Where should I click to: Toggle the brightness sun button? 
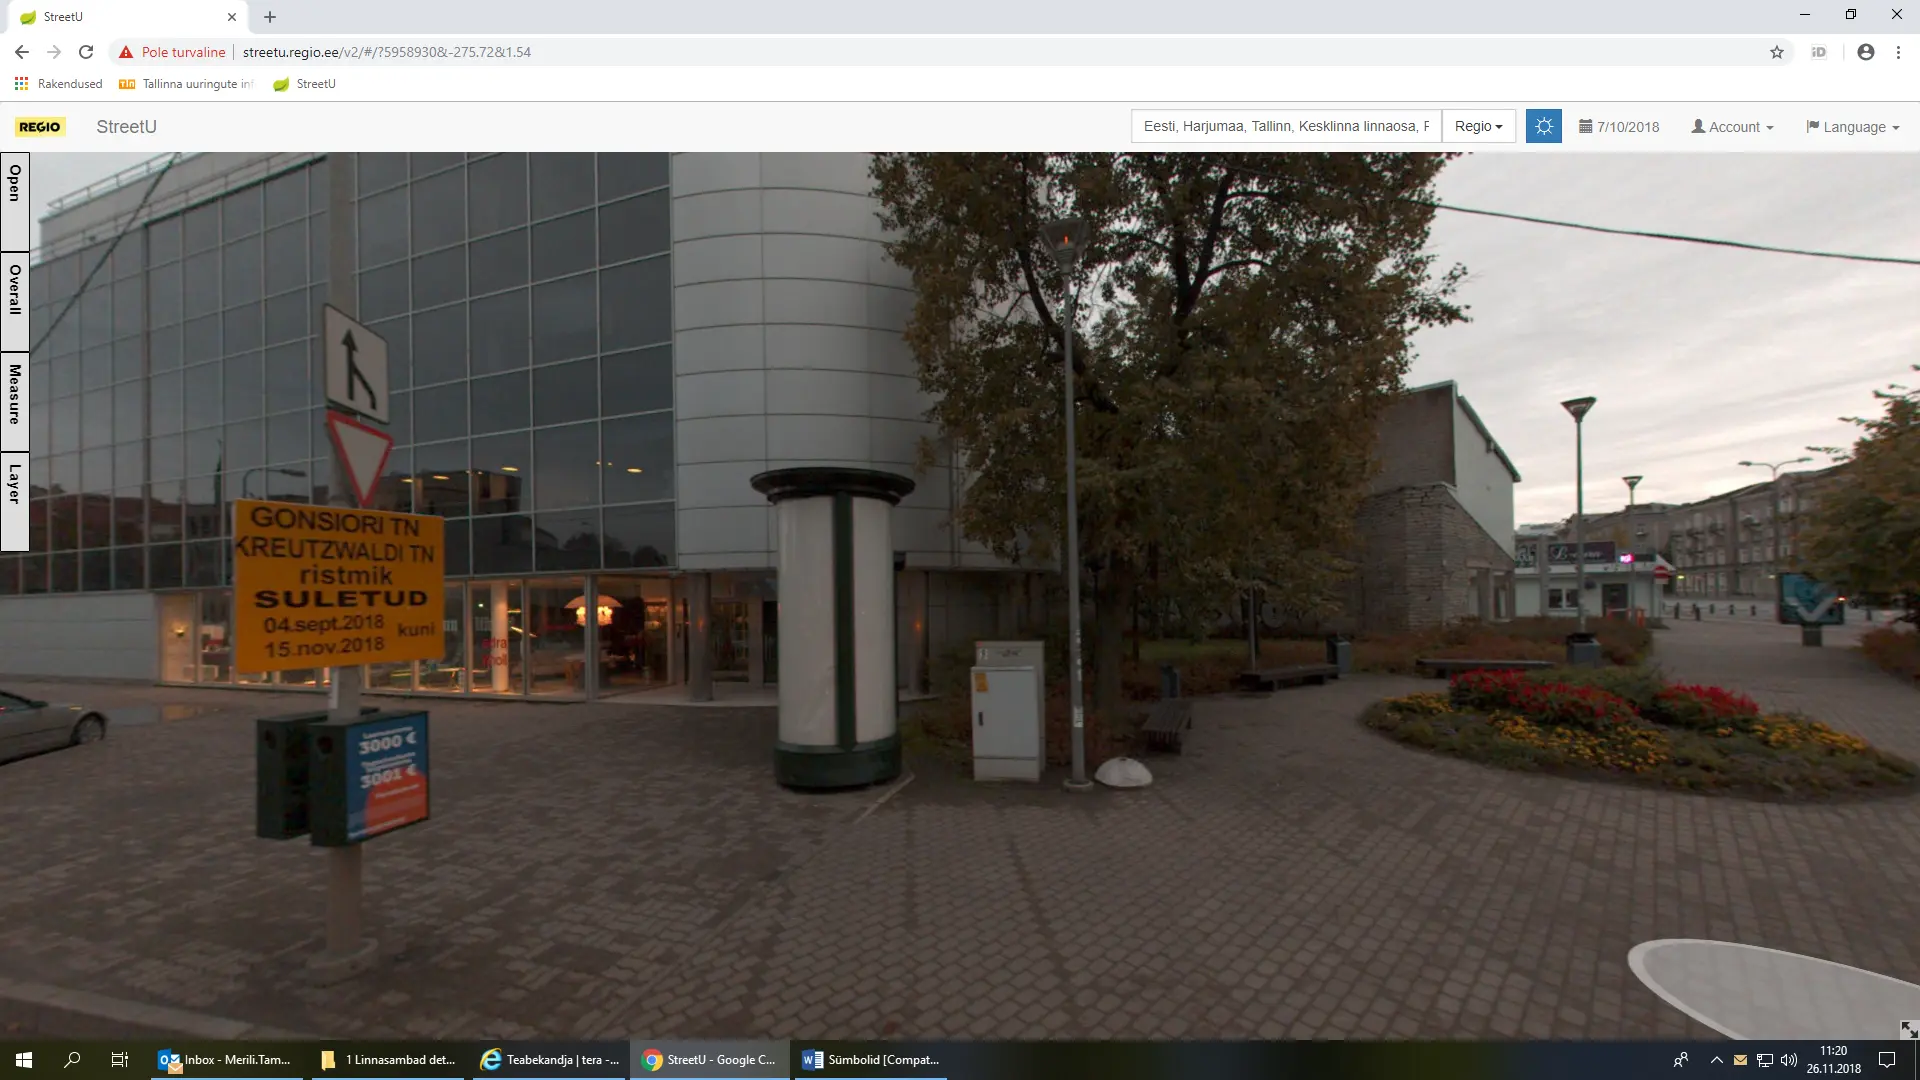[x=1543, y=127]
